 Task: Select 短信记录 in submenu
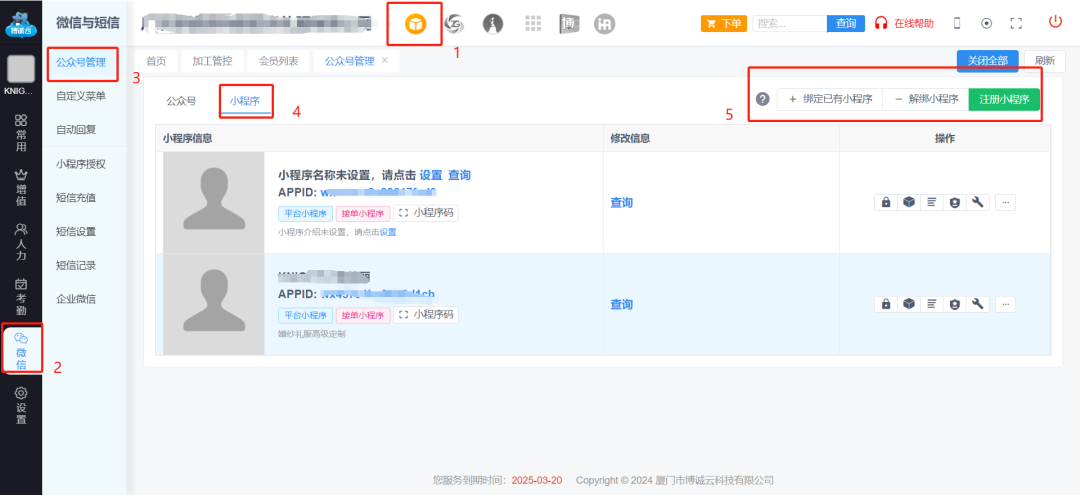(76, 265)
